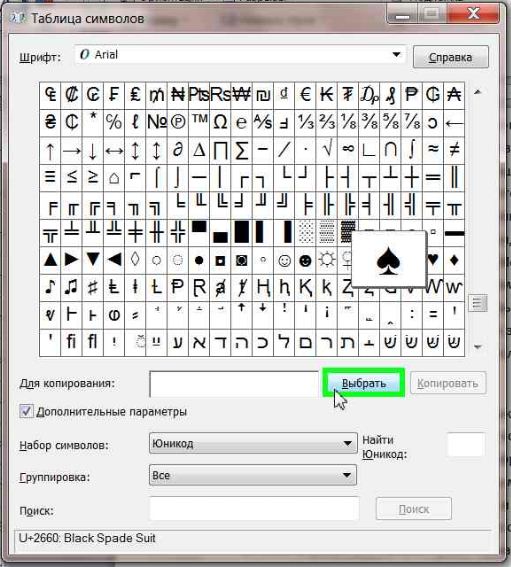Click the character grid scrollbar thumb
This screenshot has width=511, height=567.
(477, 303)
